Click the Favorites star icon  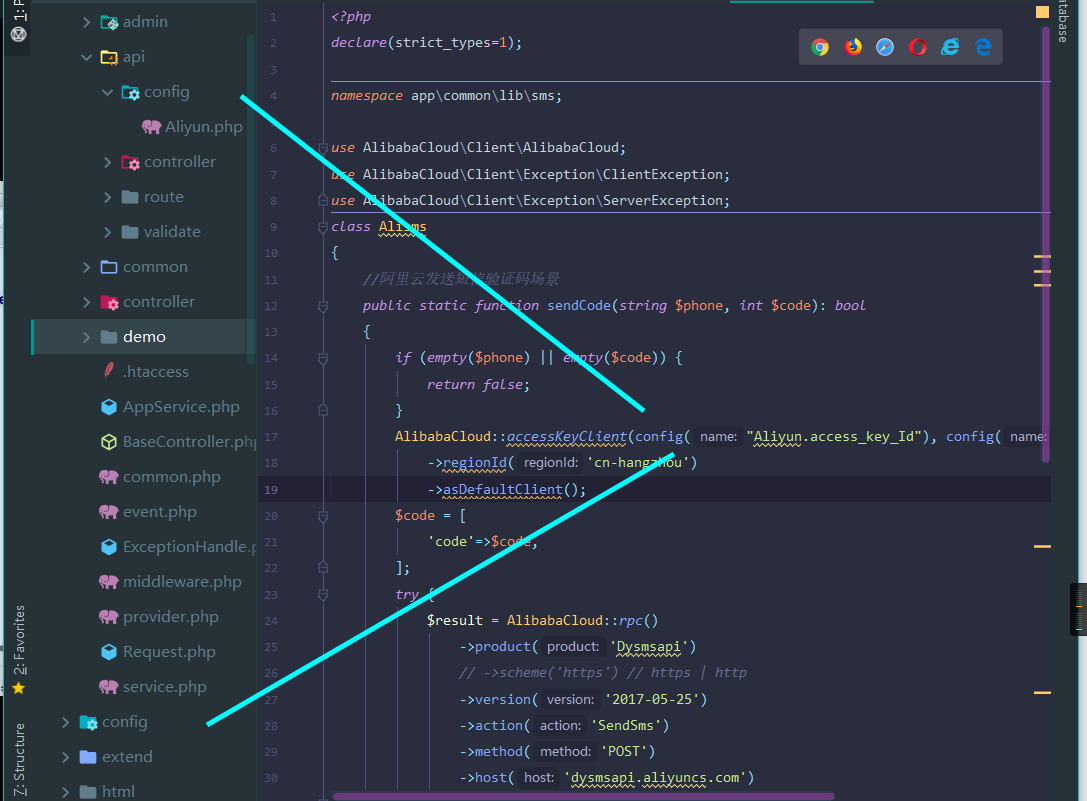(19, 688)
